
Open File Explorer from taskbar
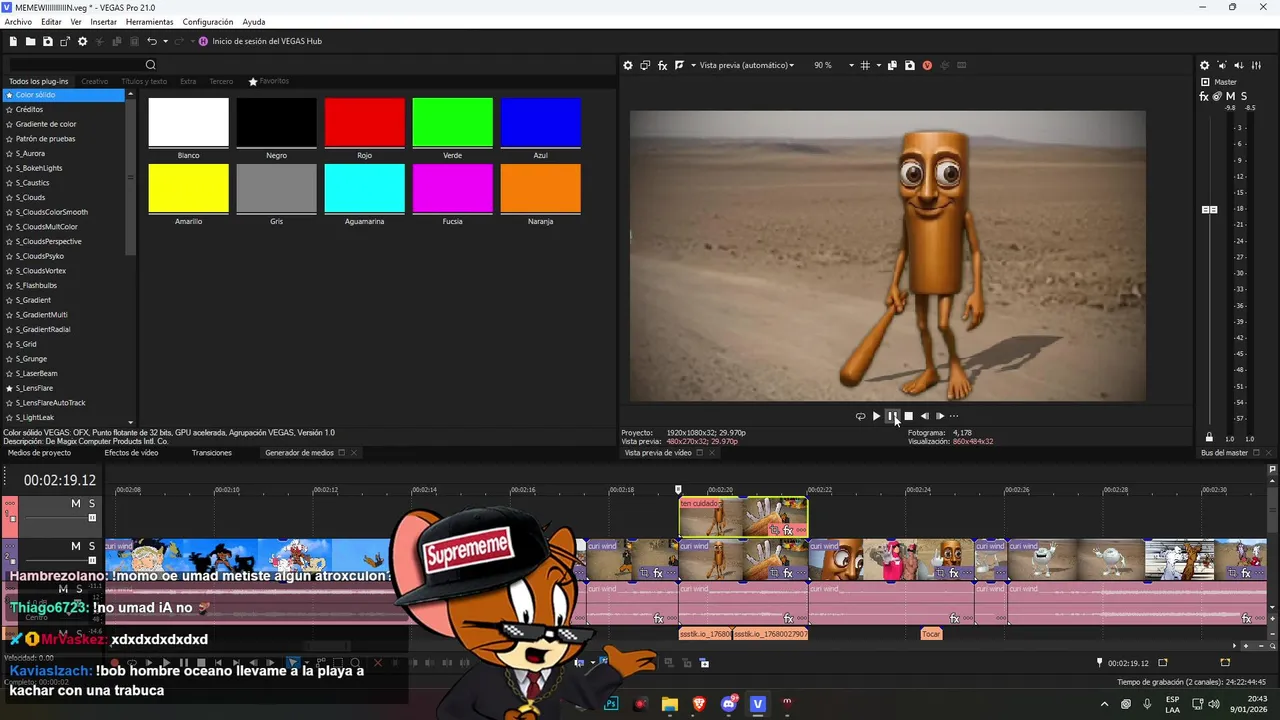[x=669, y=704]
